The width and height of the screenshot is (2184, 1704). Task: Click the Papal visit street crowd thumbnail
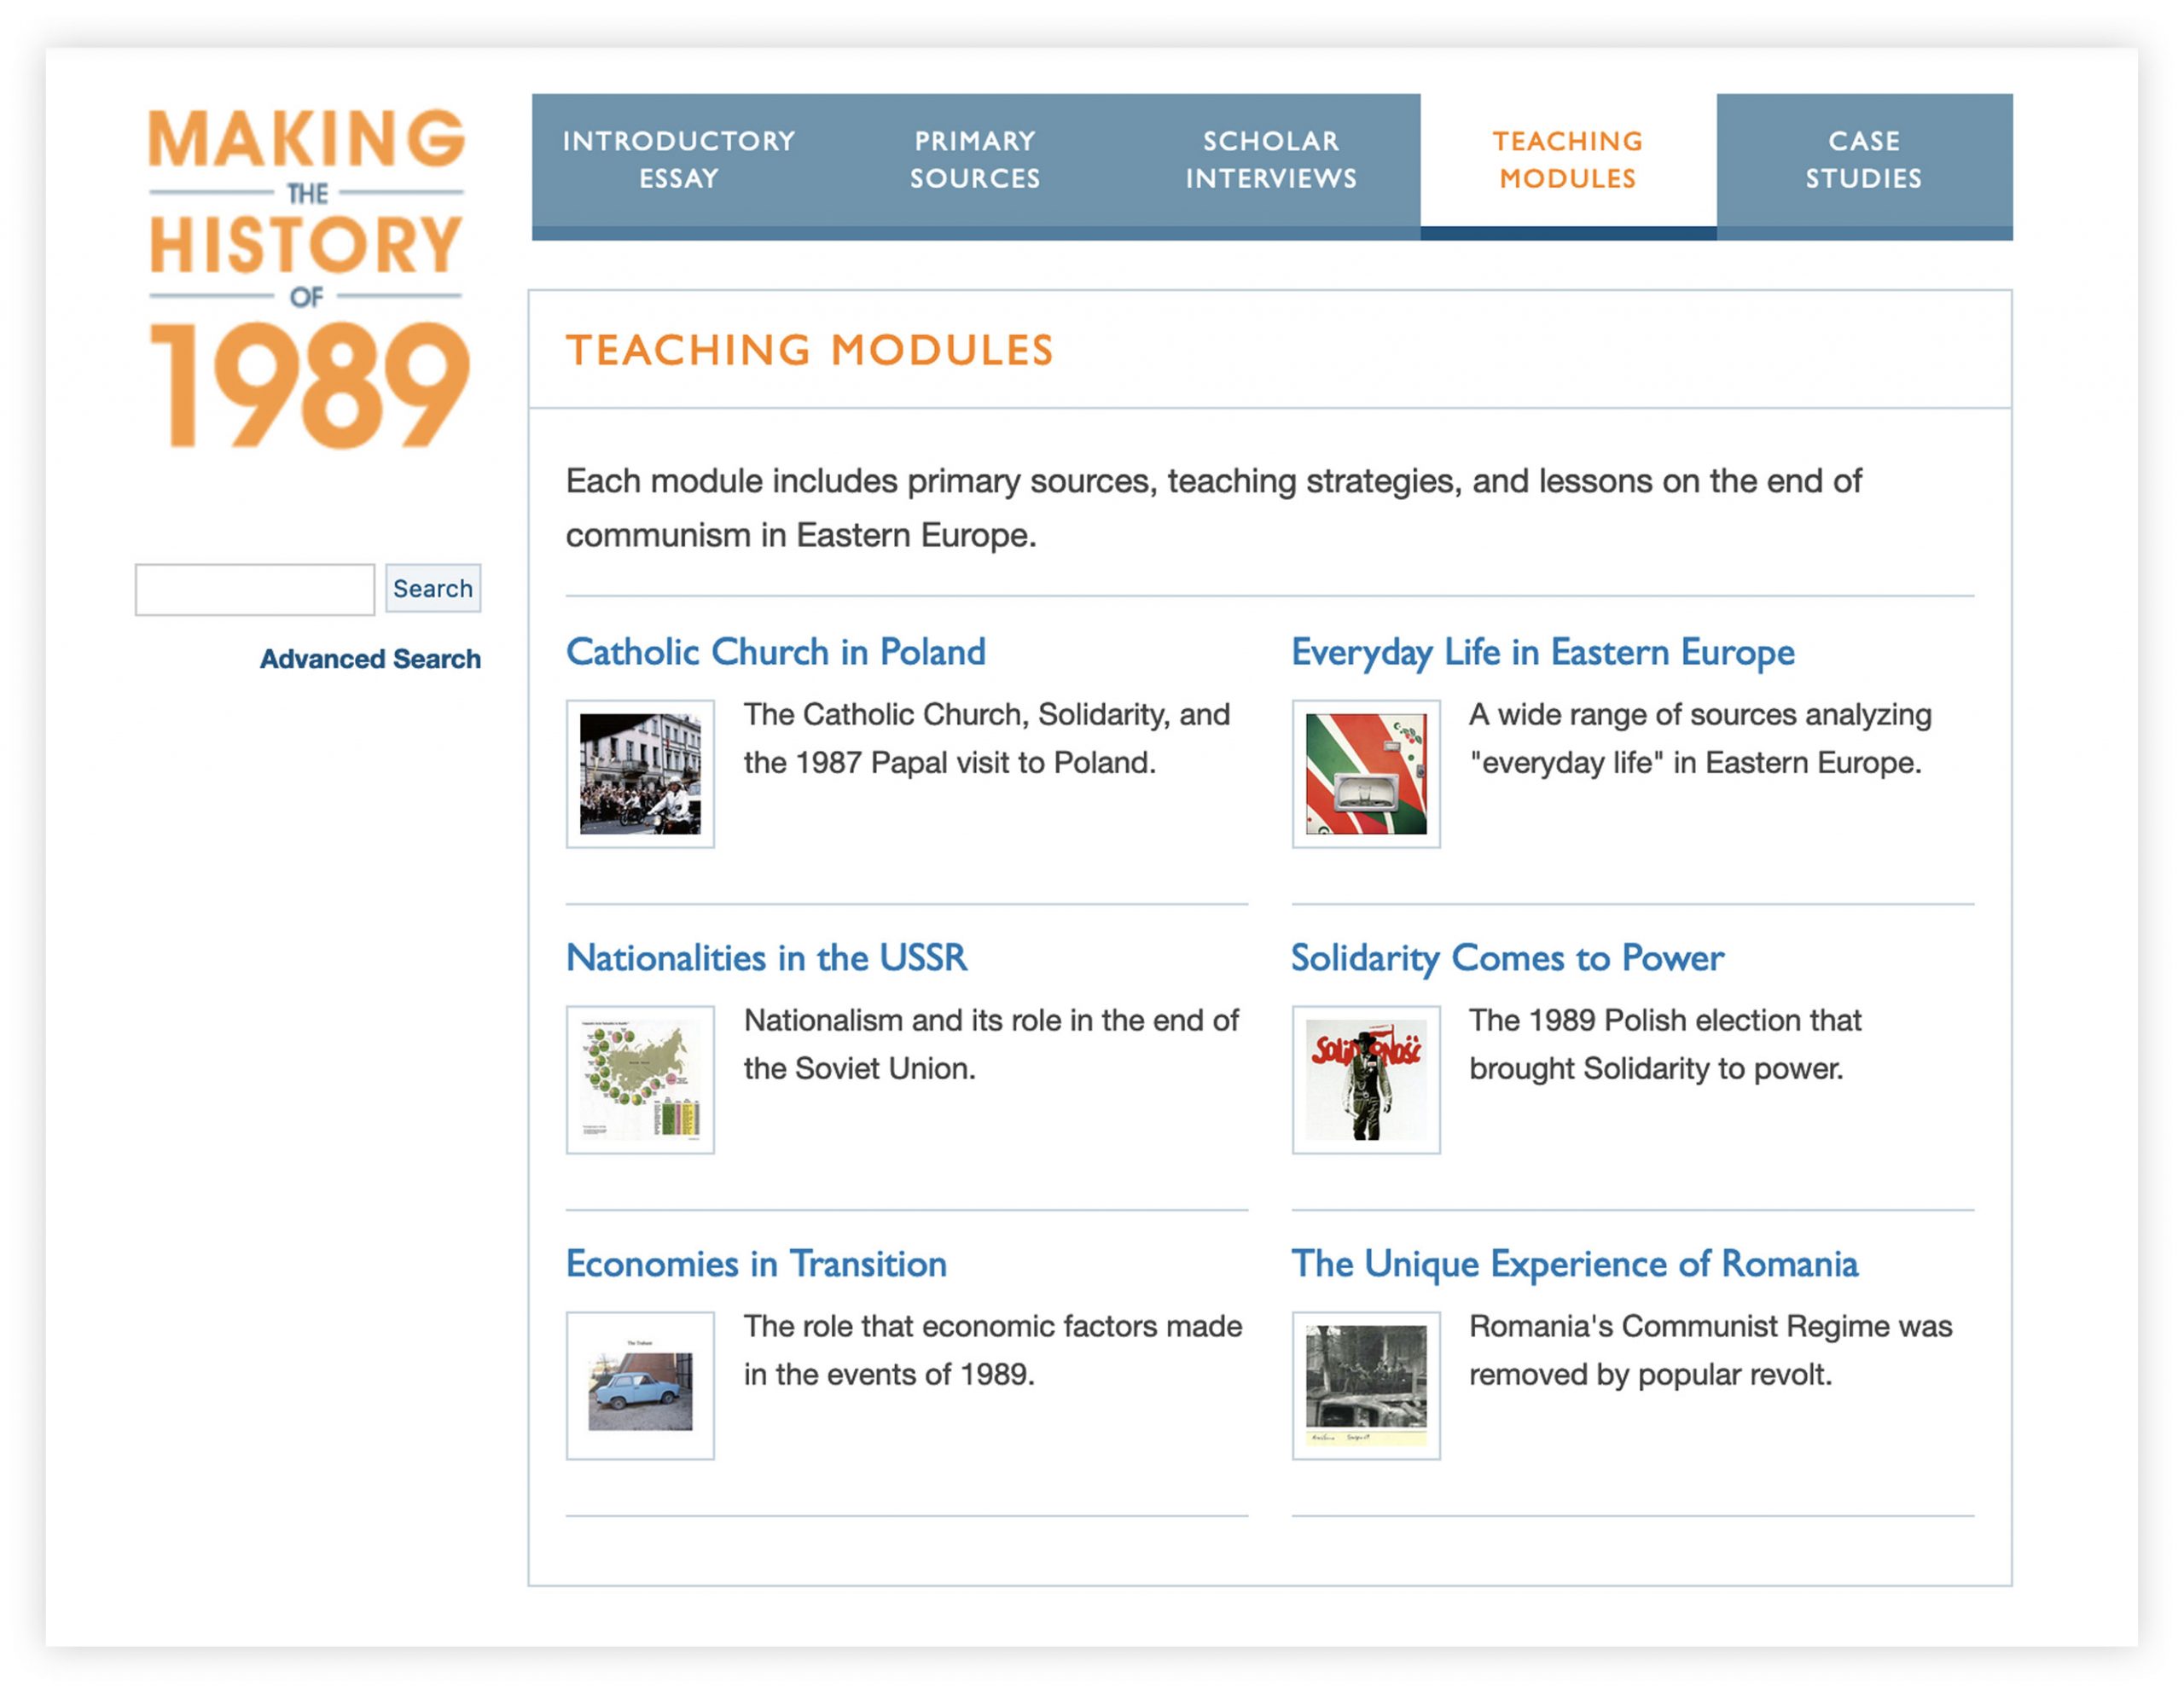pos(640,774)
